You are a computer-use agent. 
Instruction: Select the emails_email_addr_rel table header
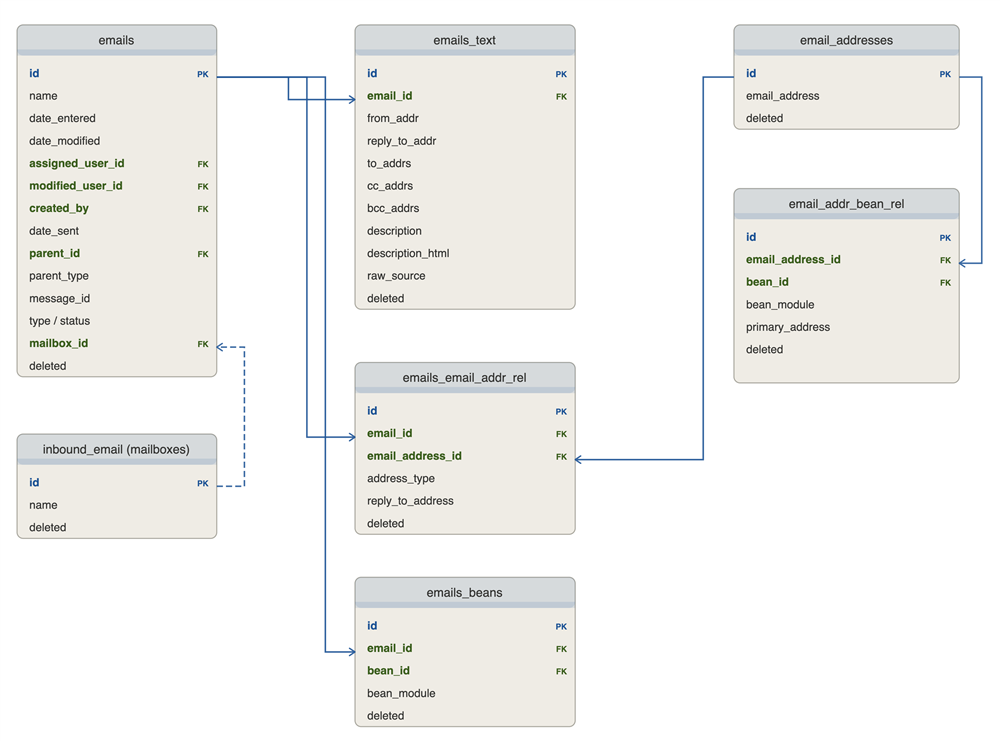(464, 378)
